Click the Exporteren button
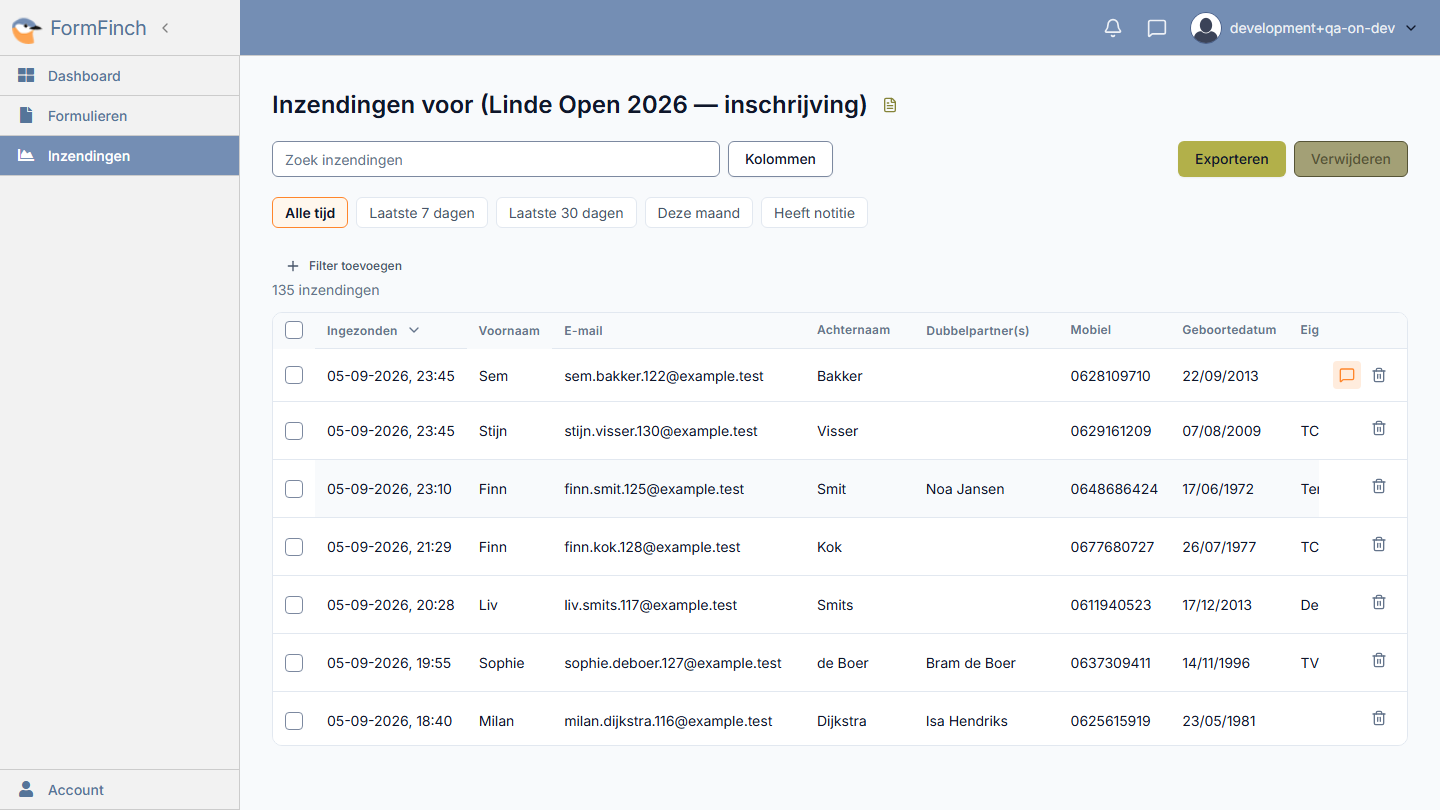Viewport: 1440px width, 810px height. coord(1232,159)
